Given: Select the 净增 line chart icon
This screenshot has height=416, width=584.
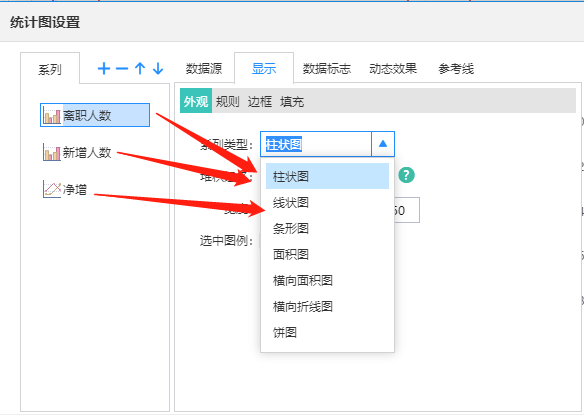Looking at the screenshot, I should click(52, 189).
